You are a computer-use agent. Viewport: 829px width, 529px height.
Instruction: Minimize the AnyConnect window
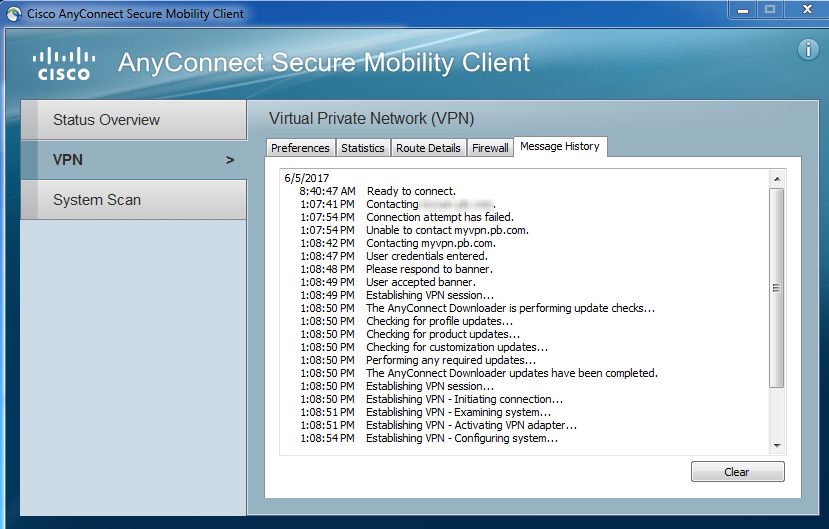(743, 10)
